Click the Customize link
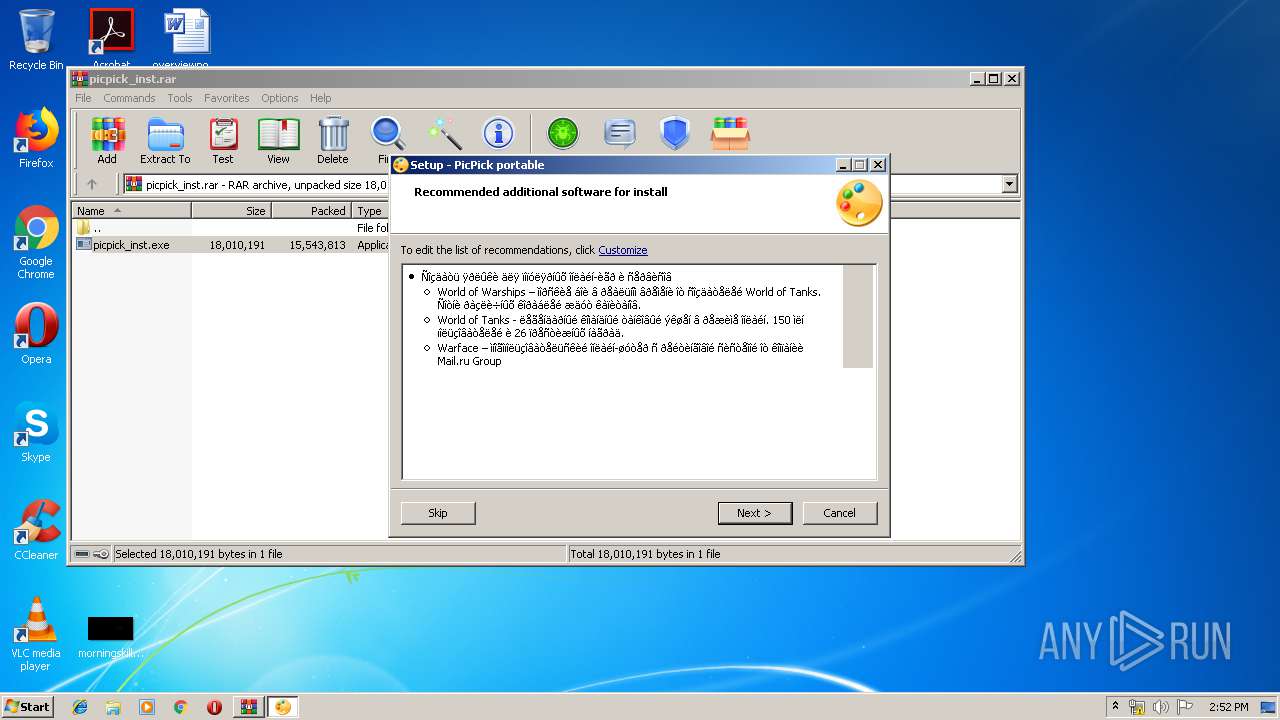1280x720 pixels. [x=623, y=250]
